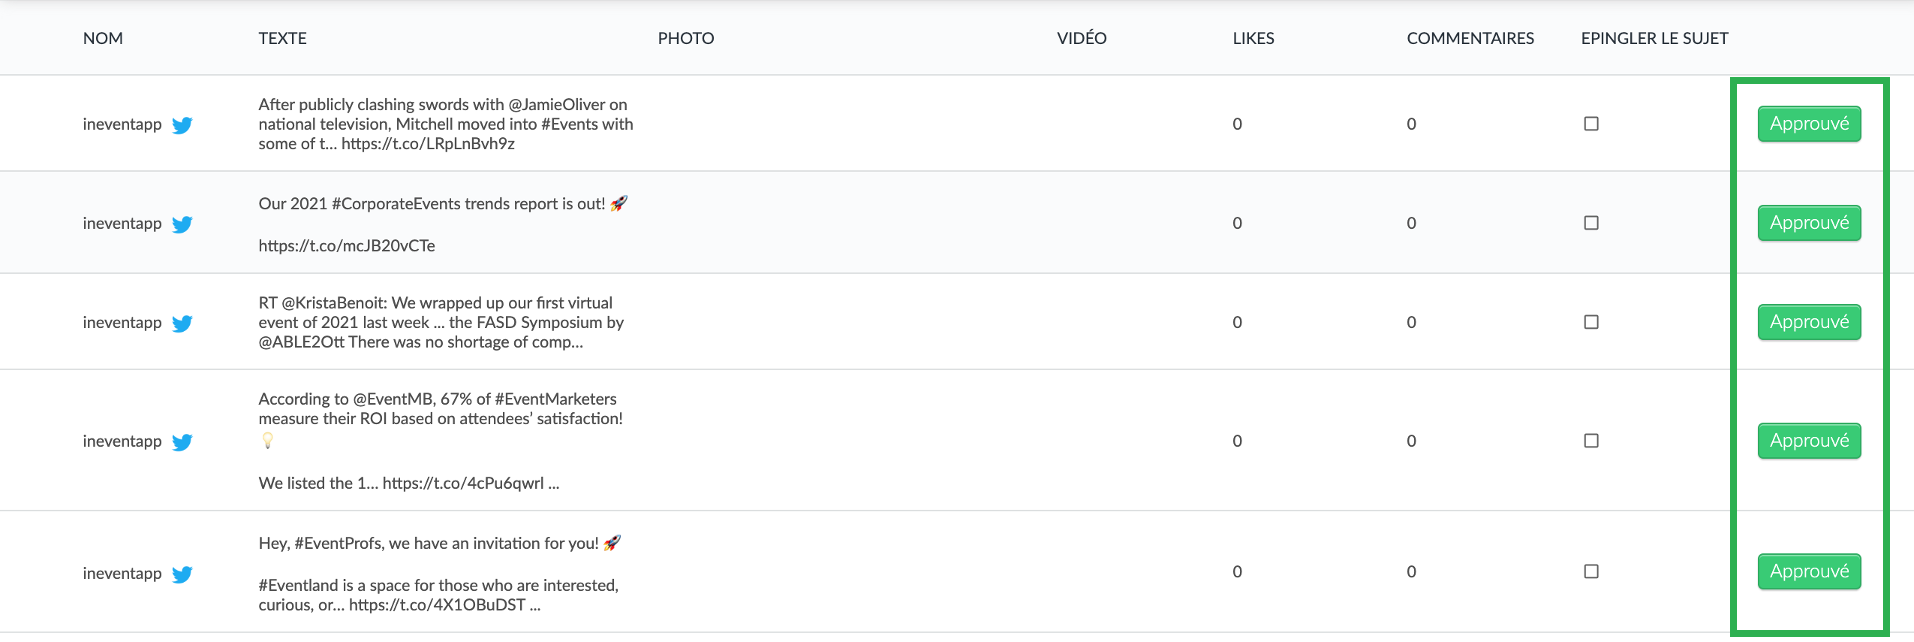Click the Approuvé button on the KristaBenoit retweet
The height and width of the screenshot is (642, 1914).
(x=1809, y=322)
